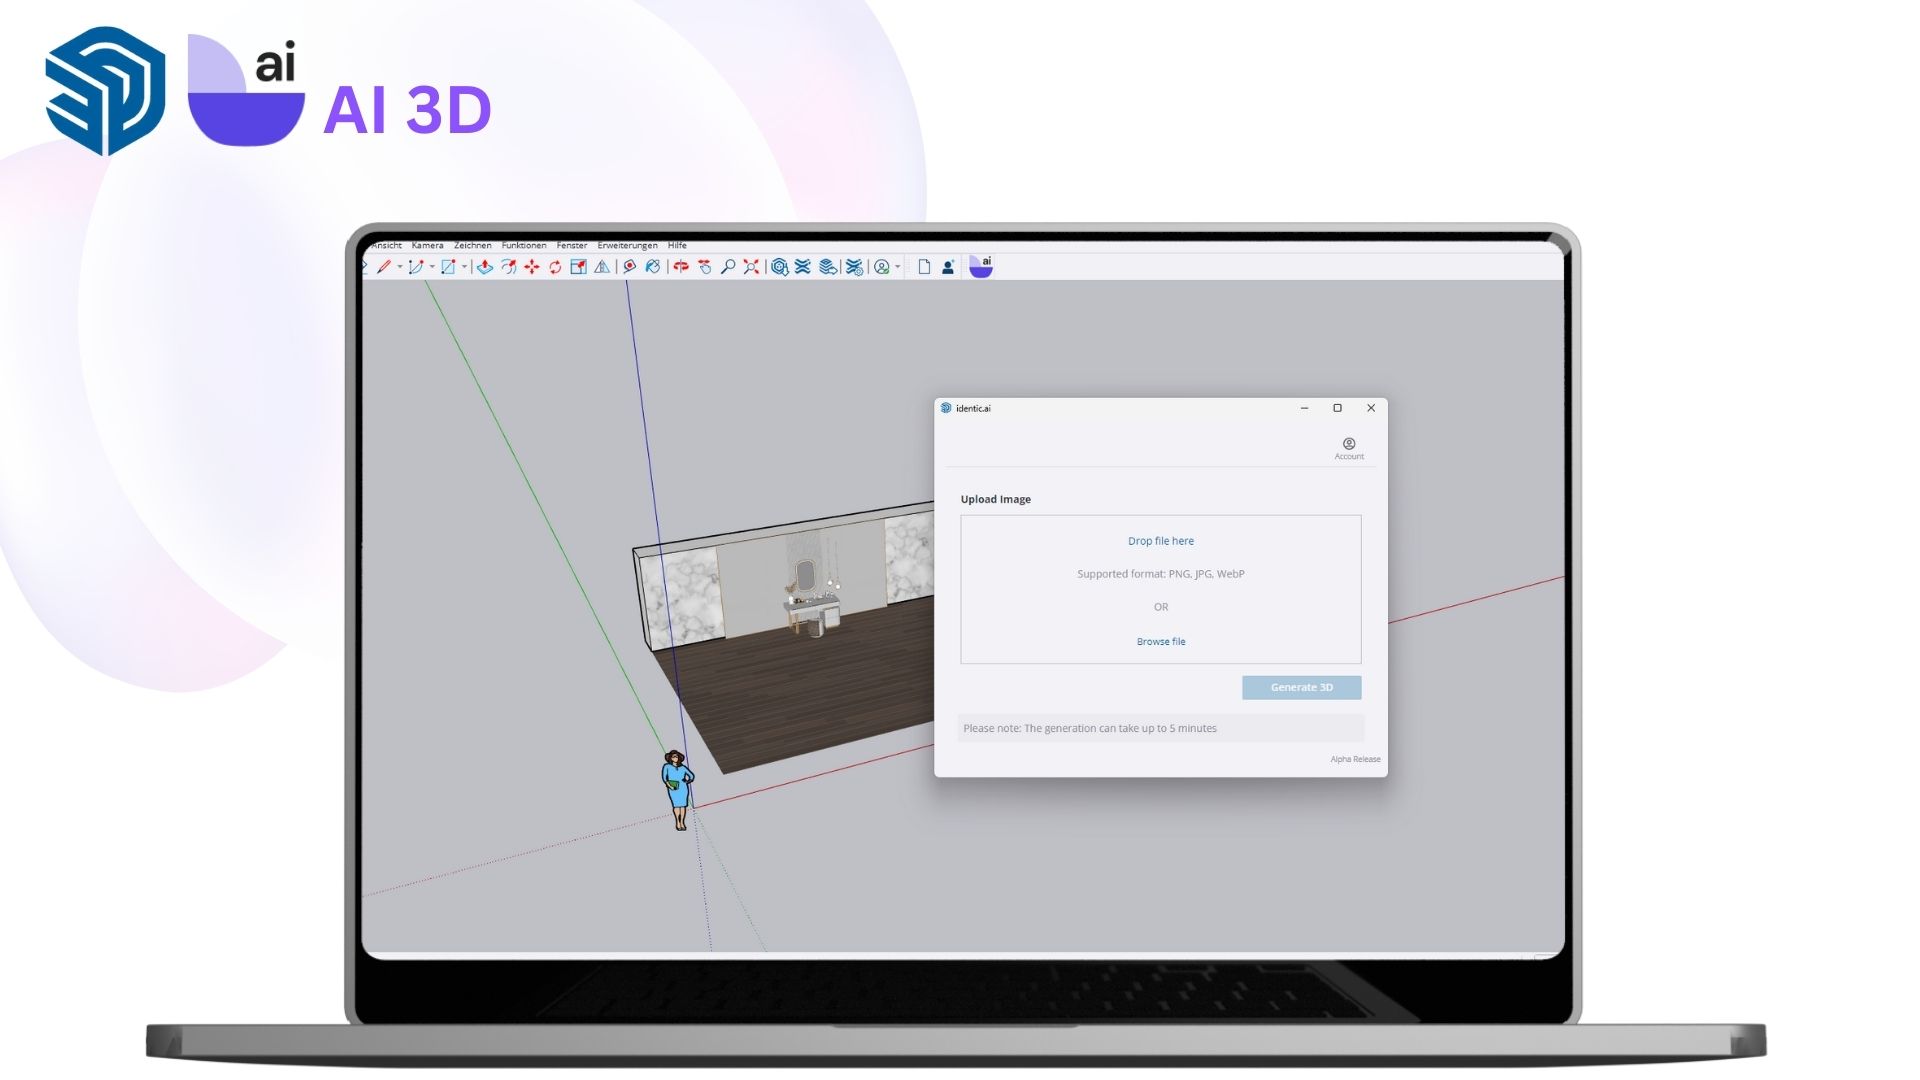Activate the Orbit camera tool
Screen dimensions: 1920x1080
(681, 267)
